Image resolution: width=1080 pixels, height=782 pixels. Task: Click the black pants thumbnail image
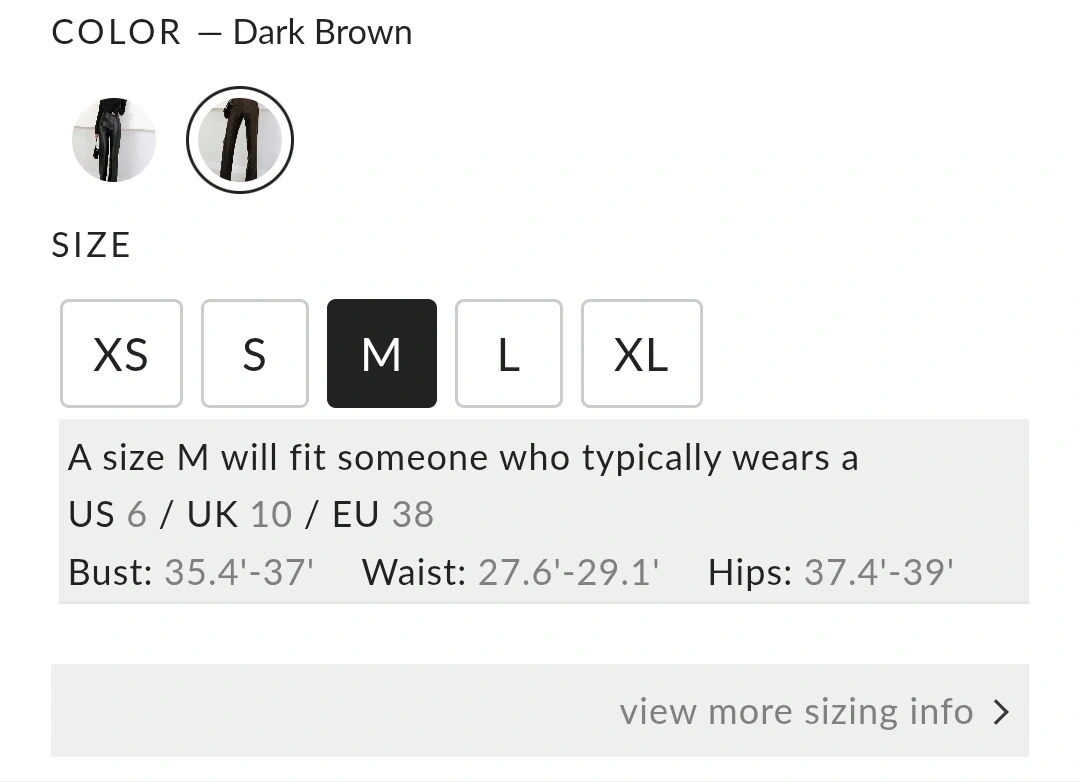114,140
